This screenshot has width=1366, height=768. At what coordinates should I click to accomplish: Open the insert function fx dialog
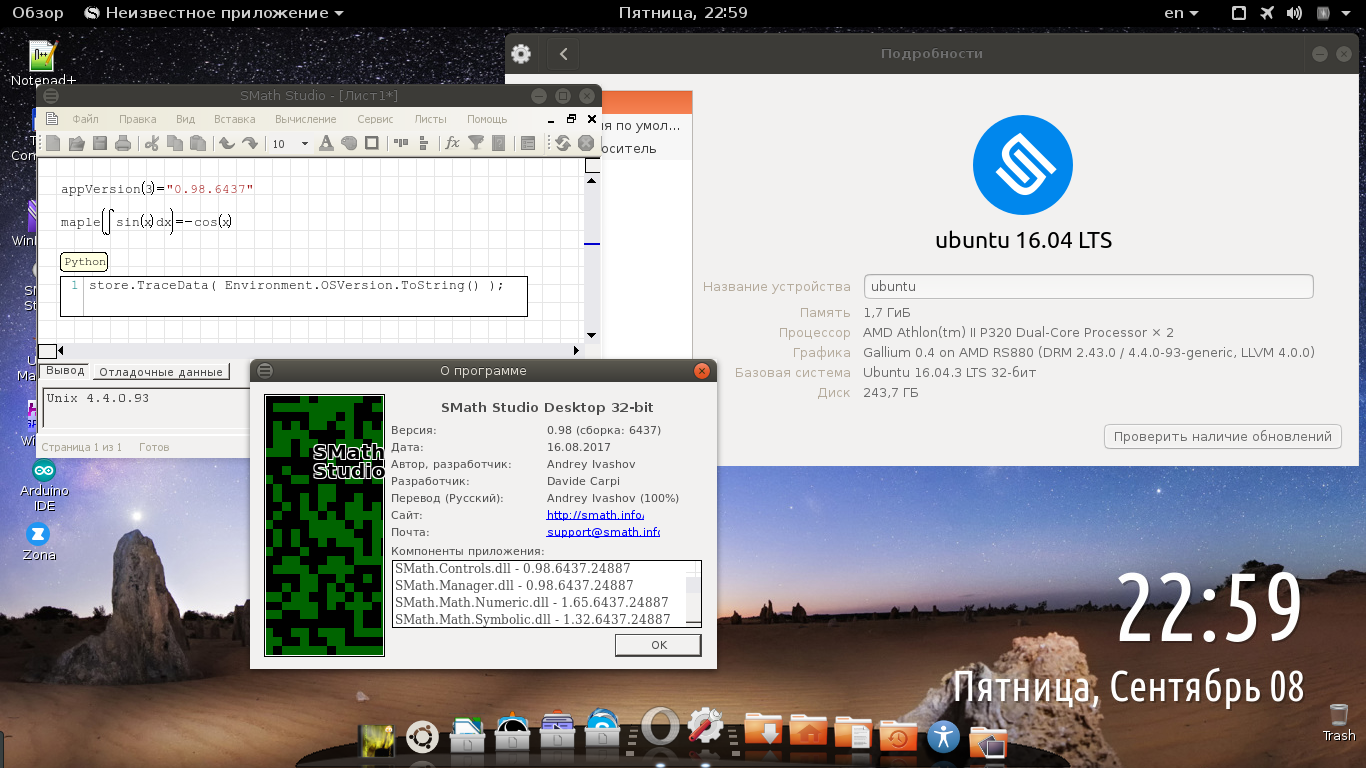[x=452, y=144]
